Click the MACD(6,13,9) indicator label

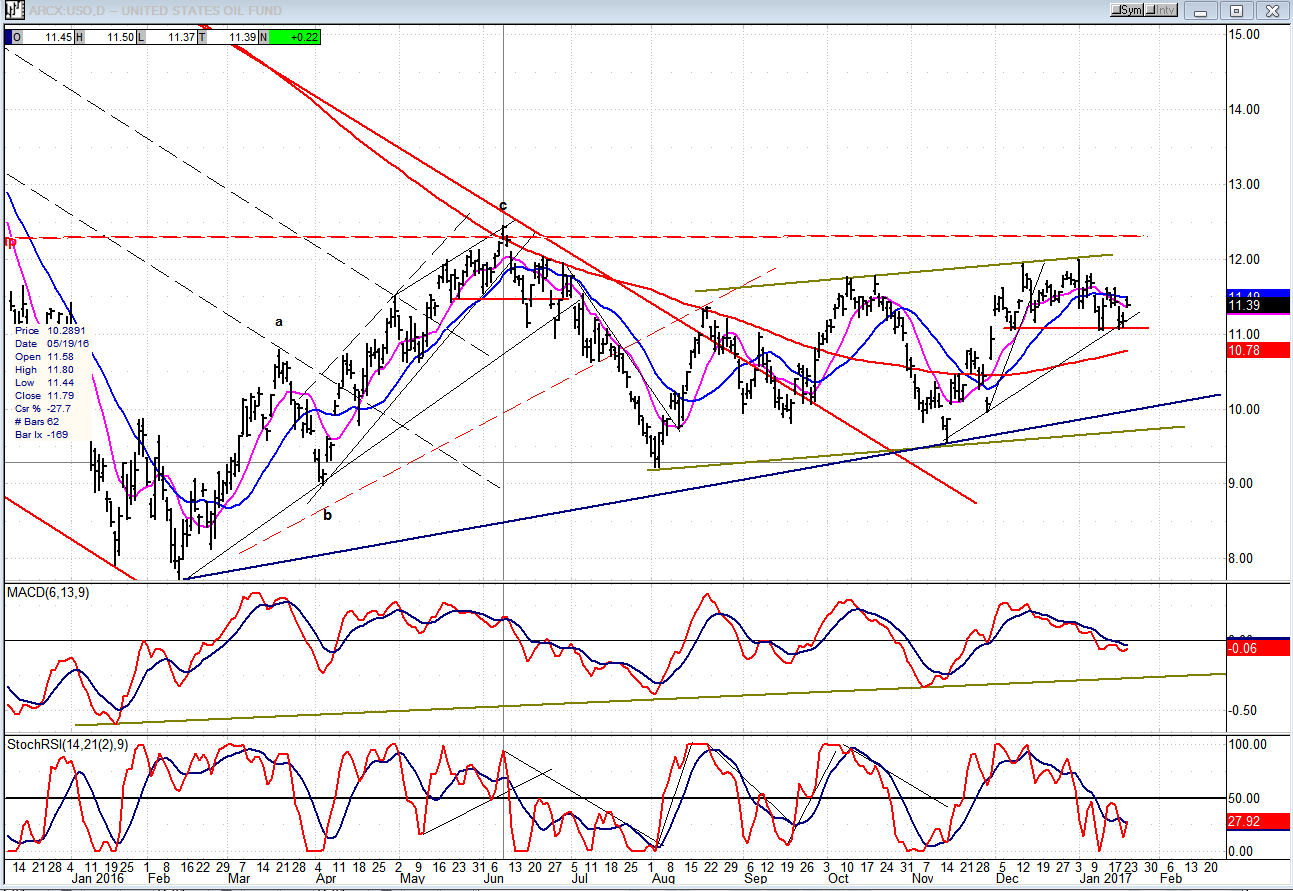pyautogui.click(x=48, y=593)
